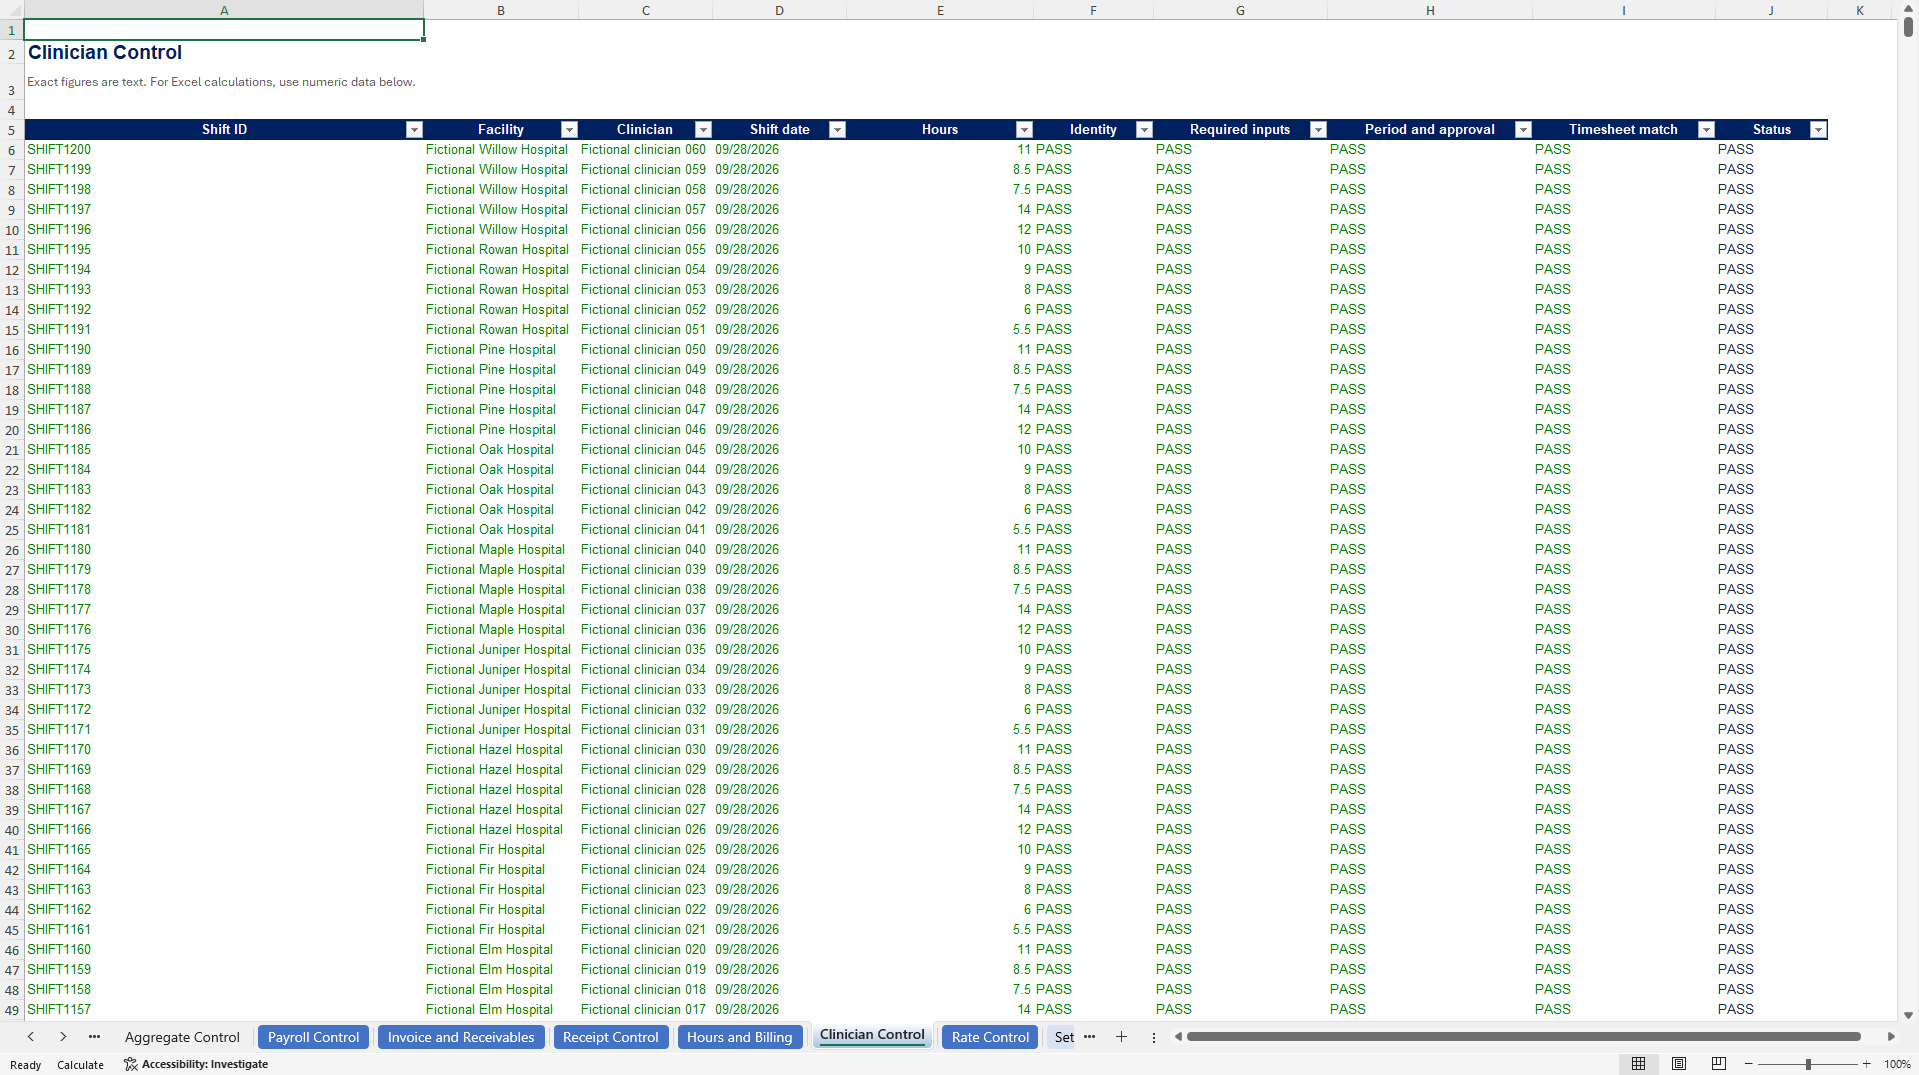Open the Hours column filter dropdown

point(1024,130)
